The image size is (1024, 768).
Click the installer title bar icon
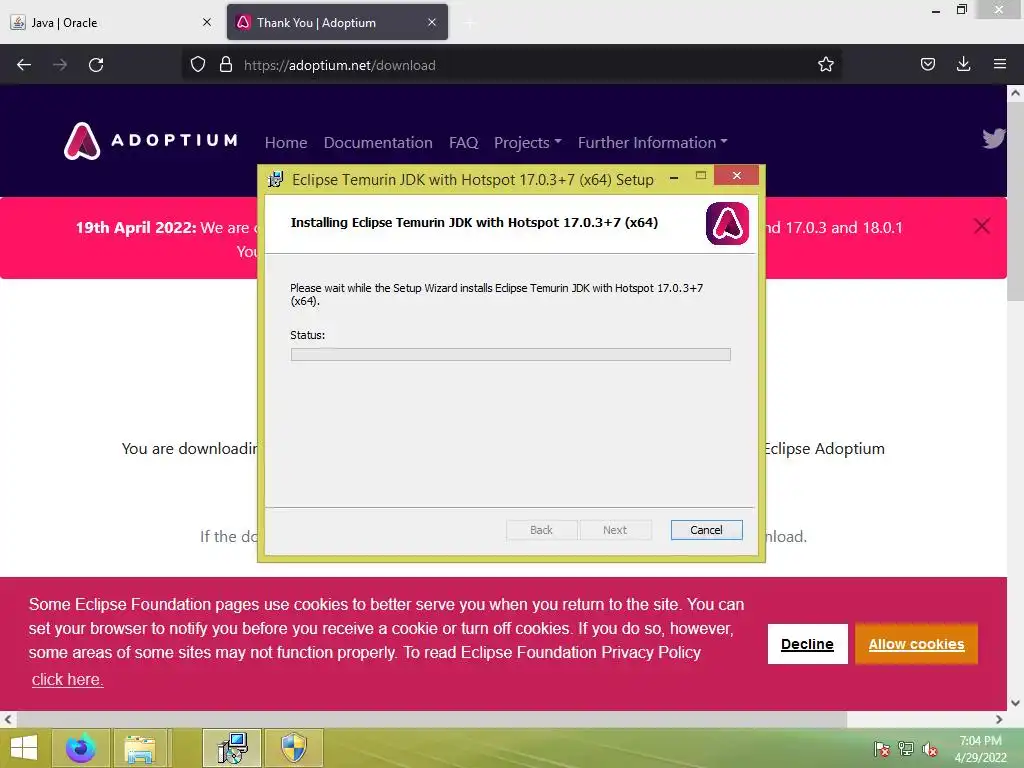pos(276,179)
